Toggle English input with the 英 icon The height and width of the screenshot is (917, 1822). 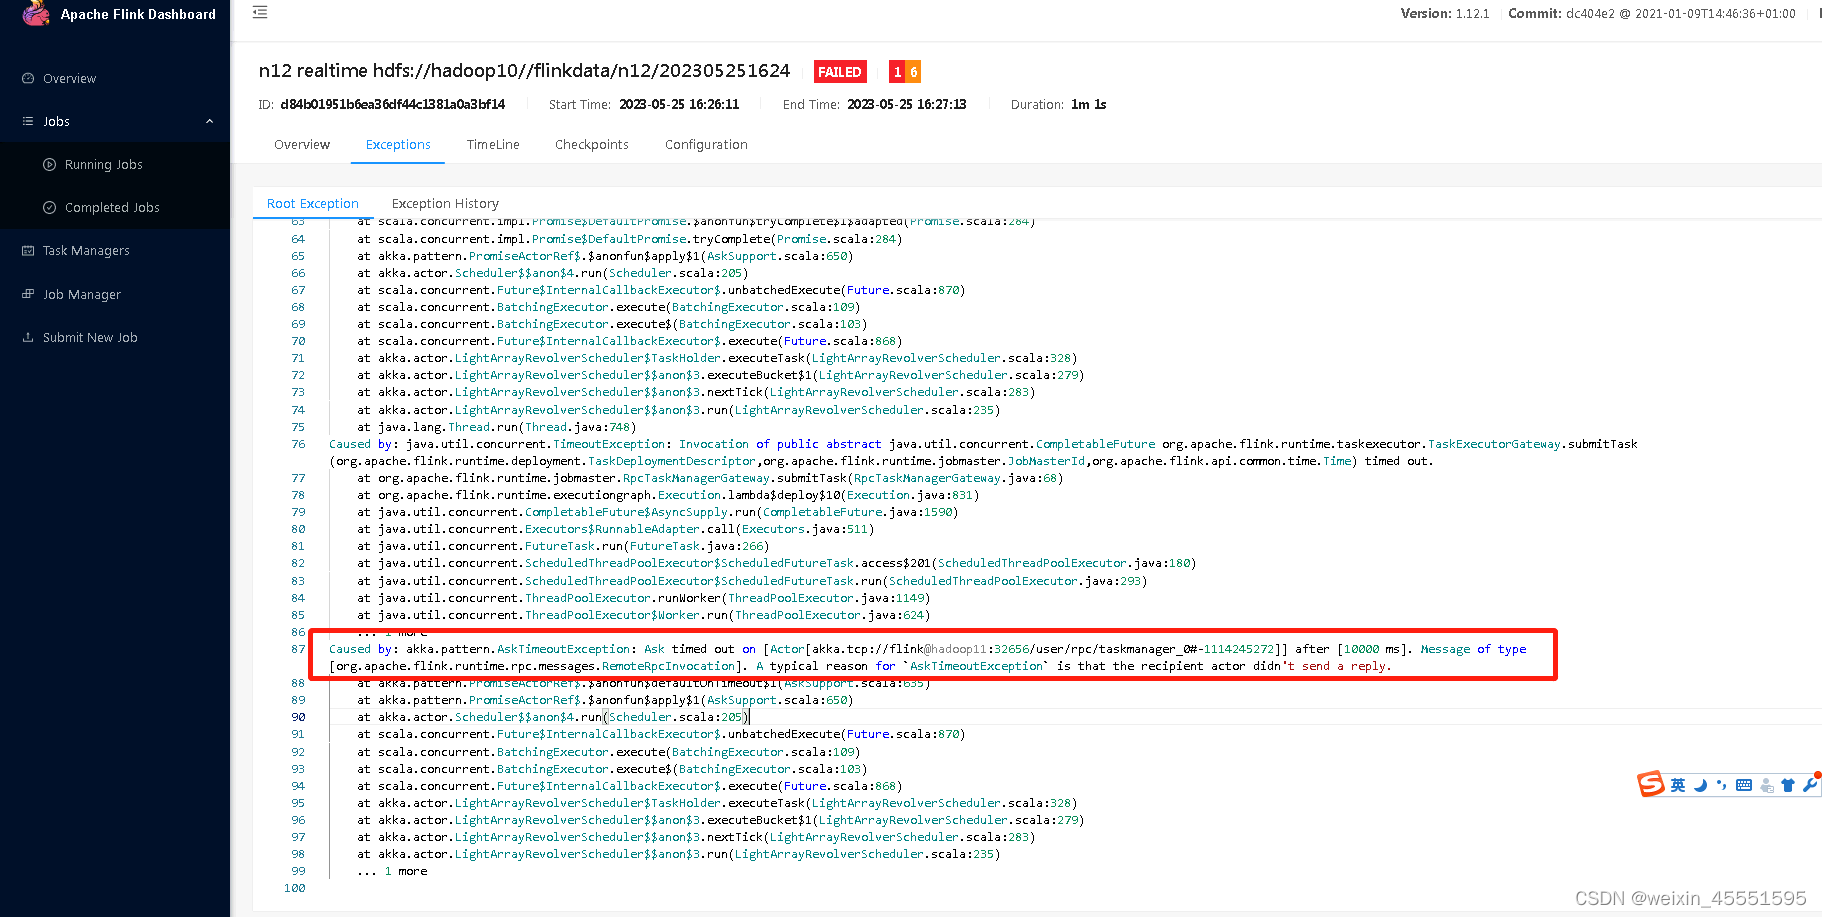[1678, 784]
